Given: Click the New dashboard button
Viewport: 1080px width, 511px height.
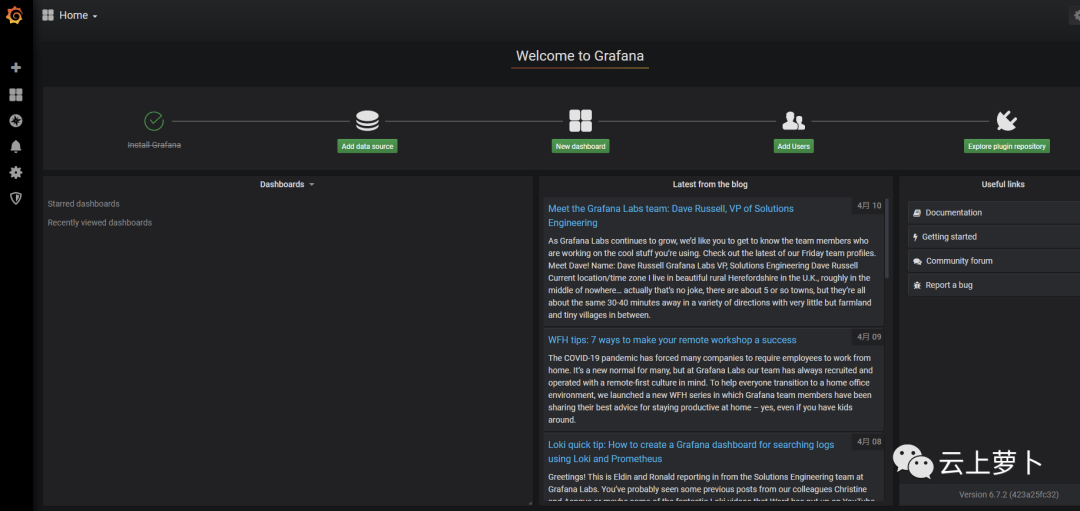Looking at the screenshot, I should [581, 146].
